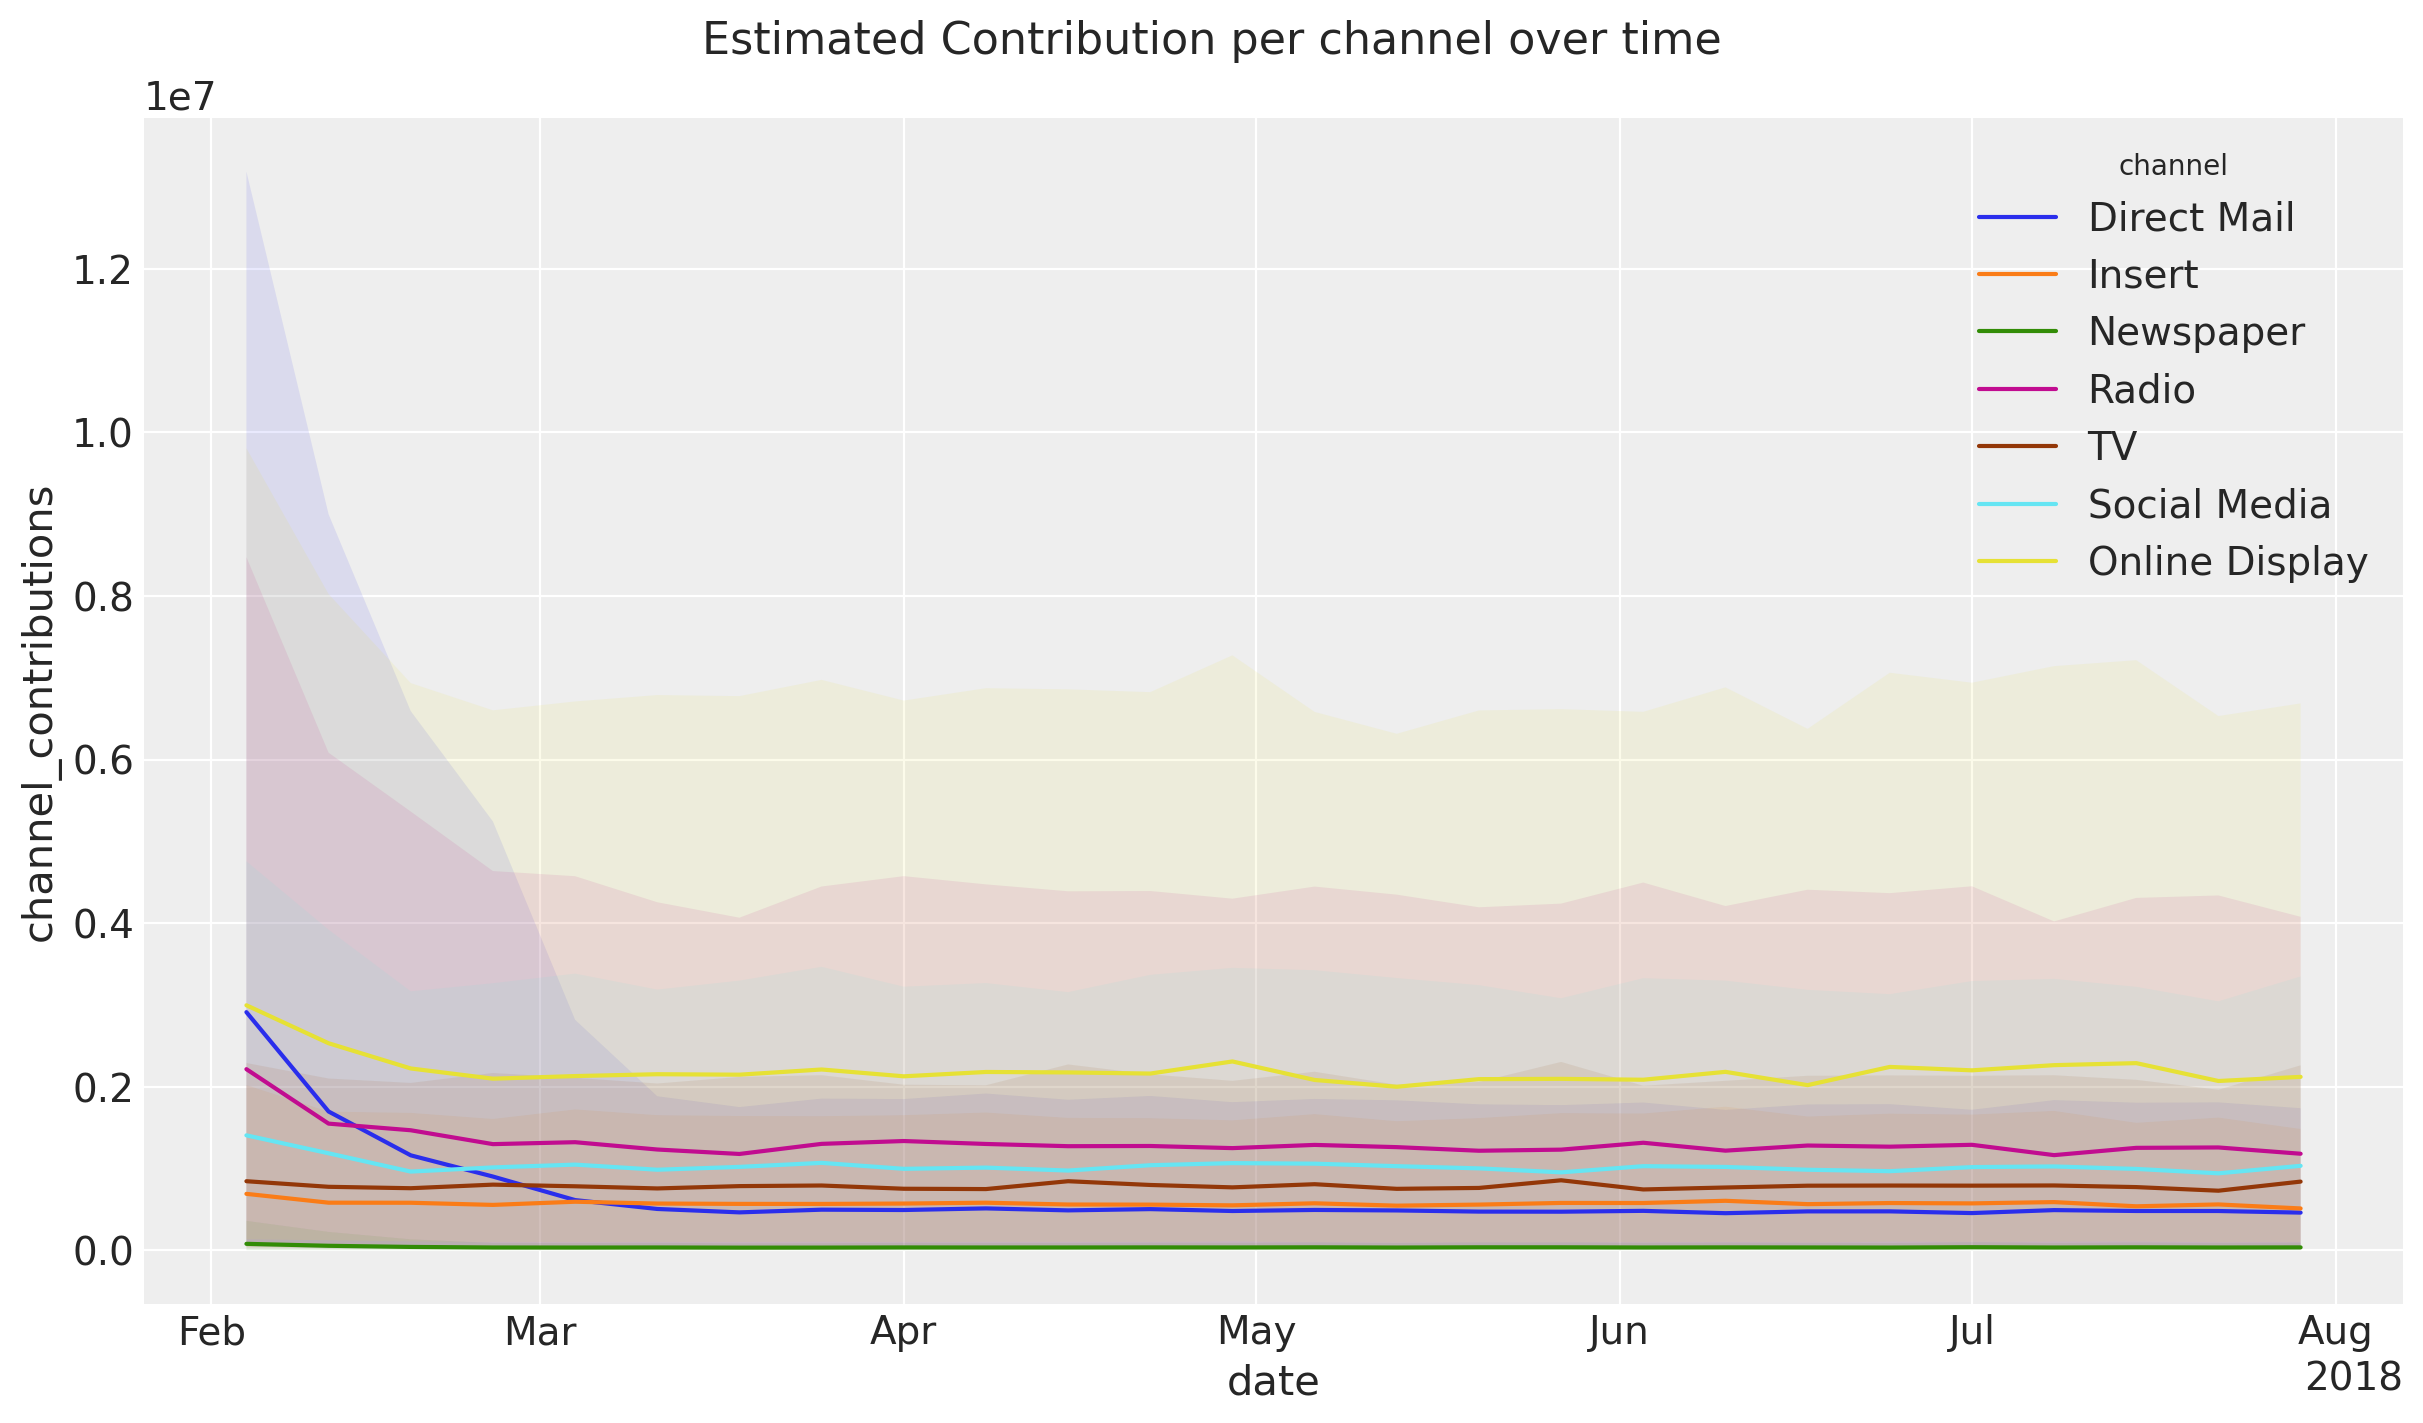Click the 2018 year label
The image size is (2423, 1423).
click(2353, 1377)
